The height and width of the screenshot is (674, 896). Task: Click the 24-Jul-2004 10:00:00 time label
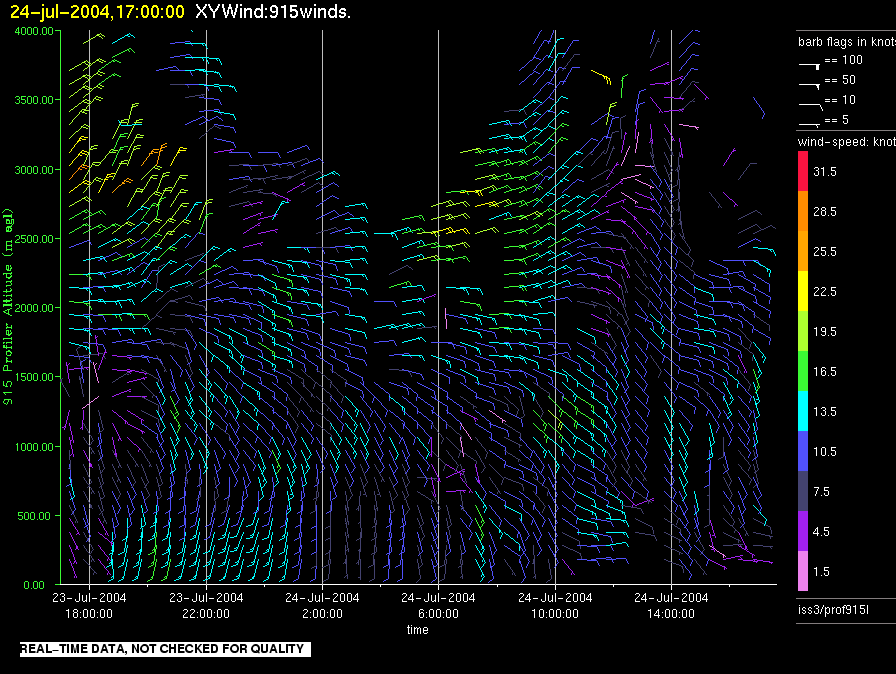pyautogui.click(x=555, y=605)
